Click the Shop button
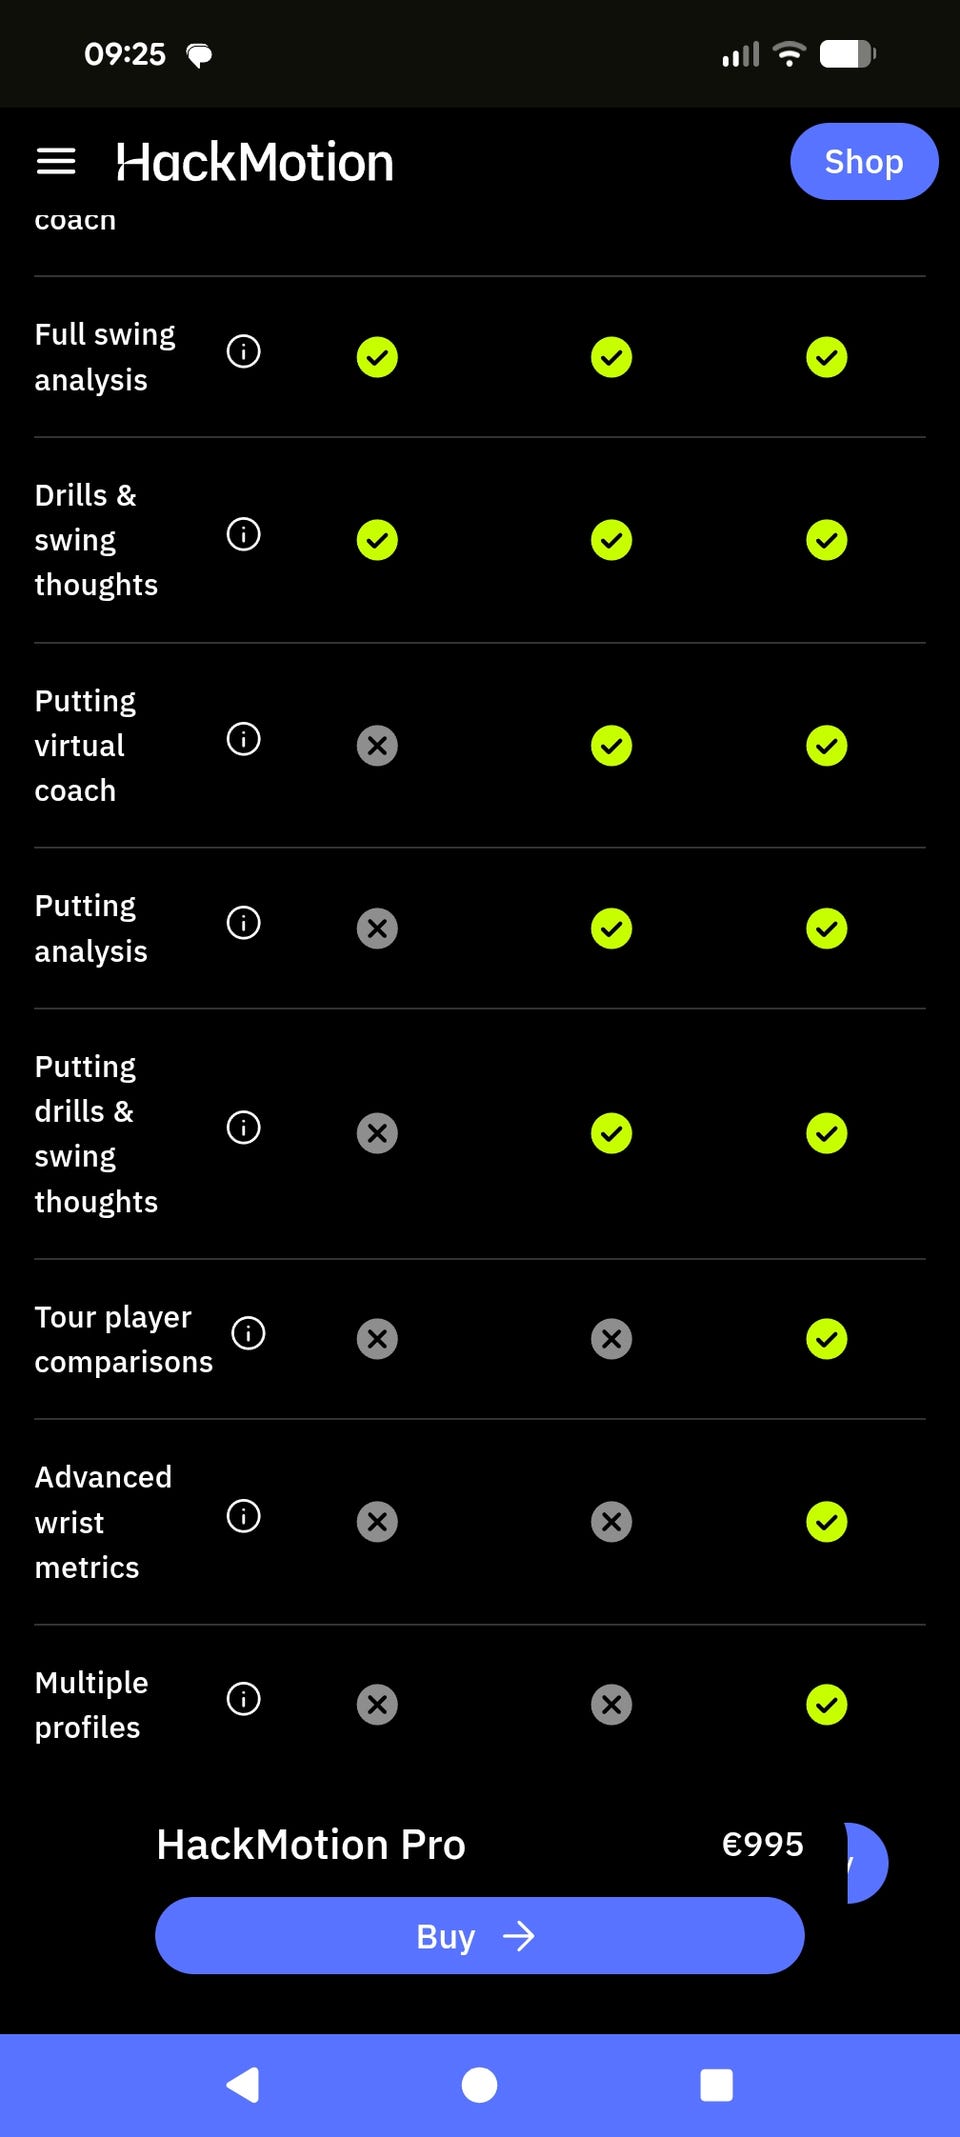This screenshot has width=960, height=2137. pos(863,161)
